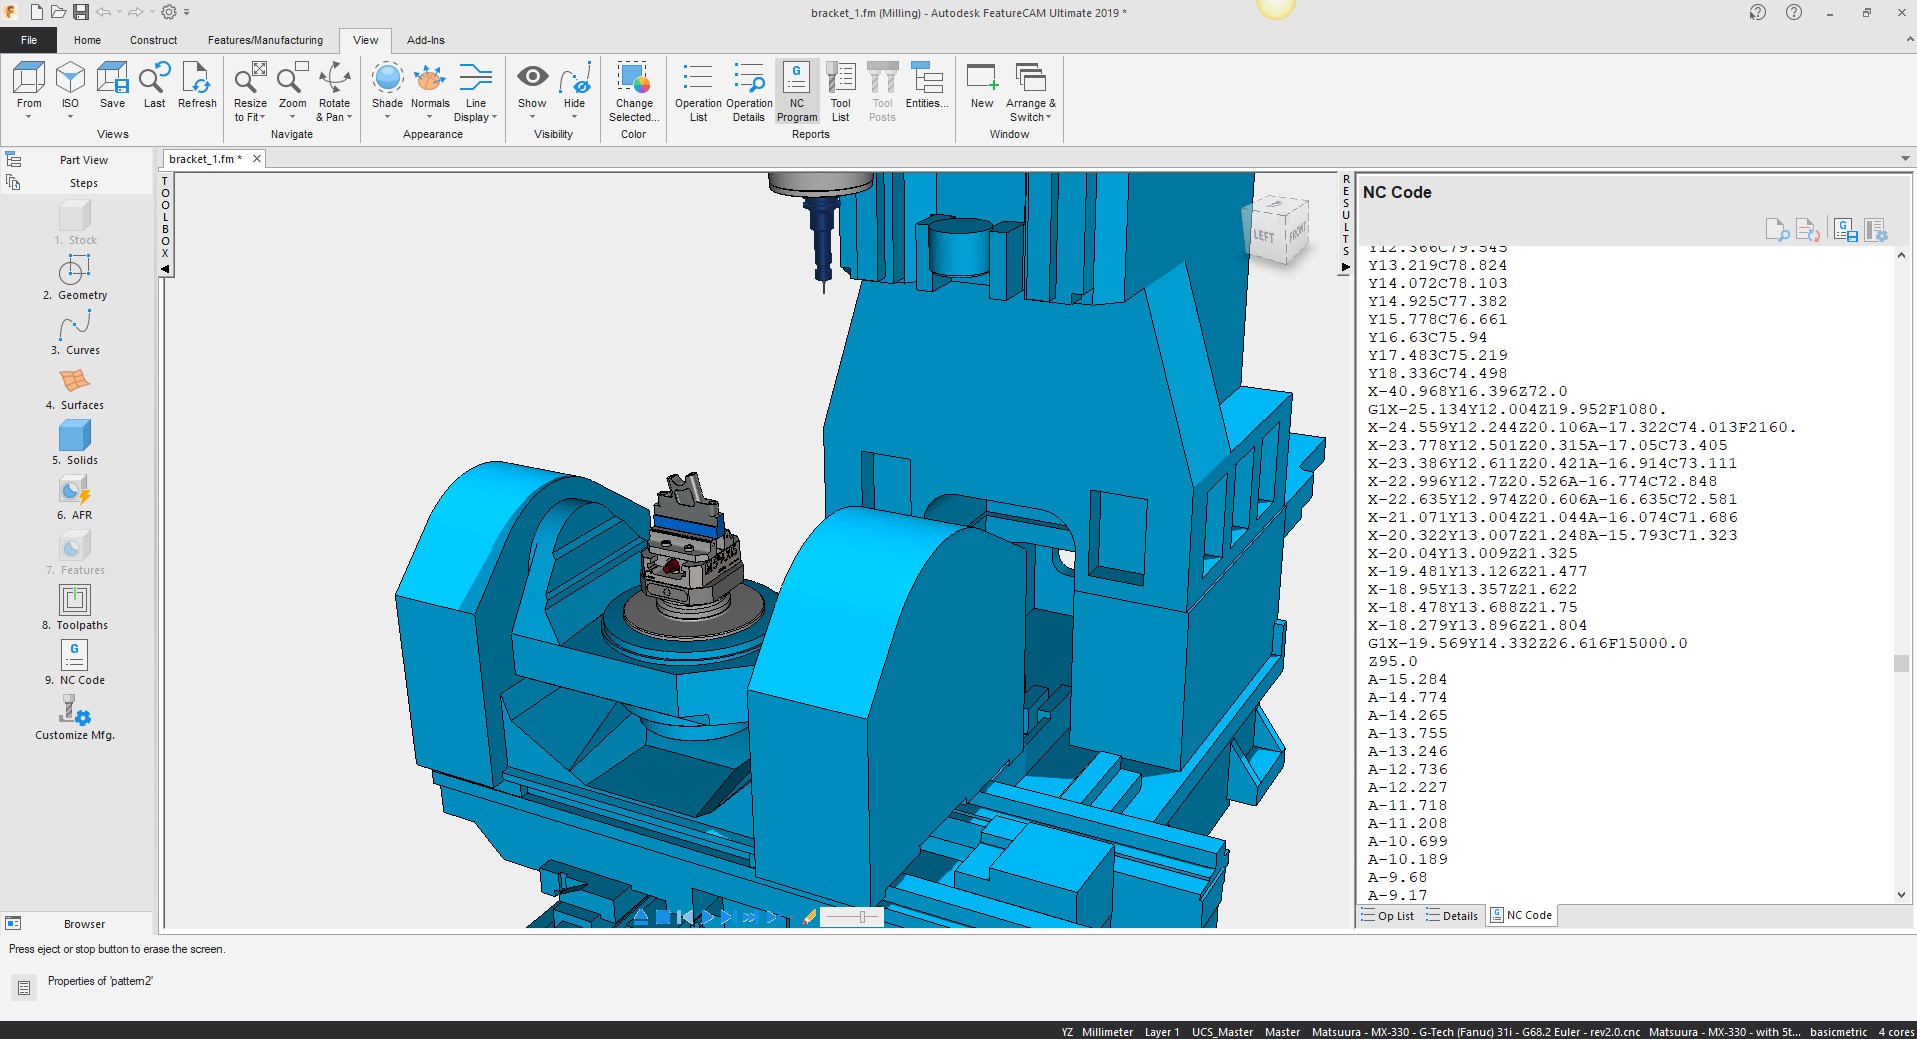
Task: Click the Geometry step icon
Action: click(75, 269)
